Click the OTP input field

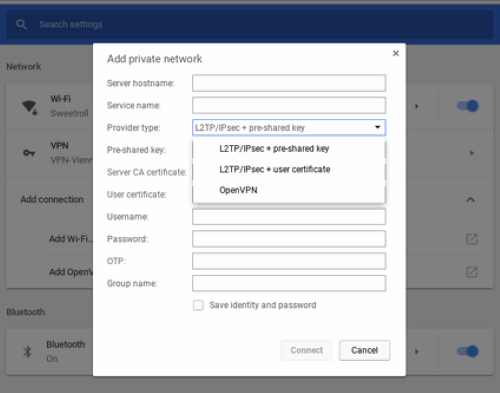289,261
